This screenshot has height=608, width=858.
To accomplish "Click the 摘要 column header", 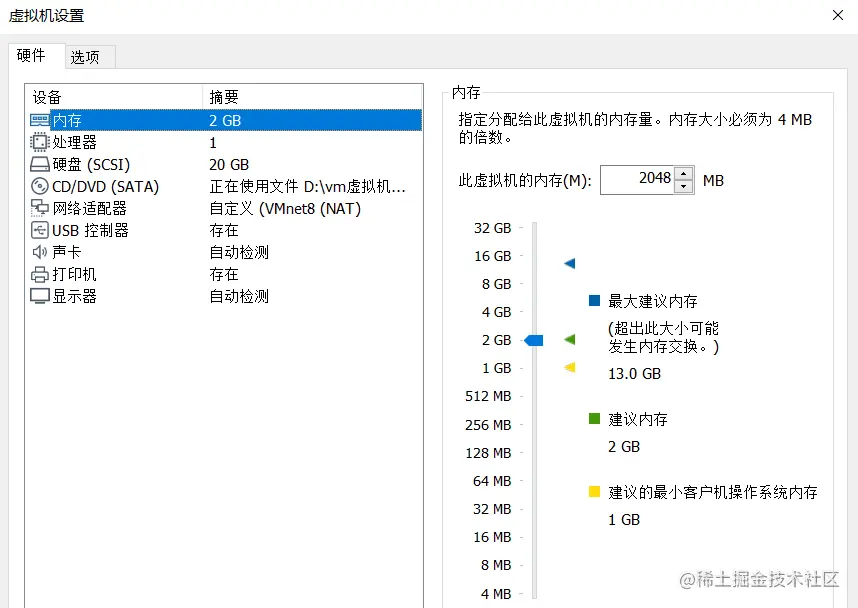I will (x=312, y=97).
